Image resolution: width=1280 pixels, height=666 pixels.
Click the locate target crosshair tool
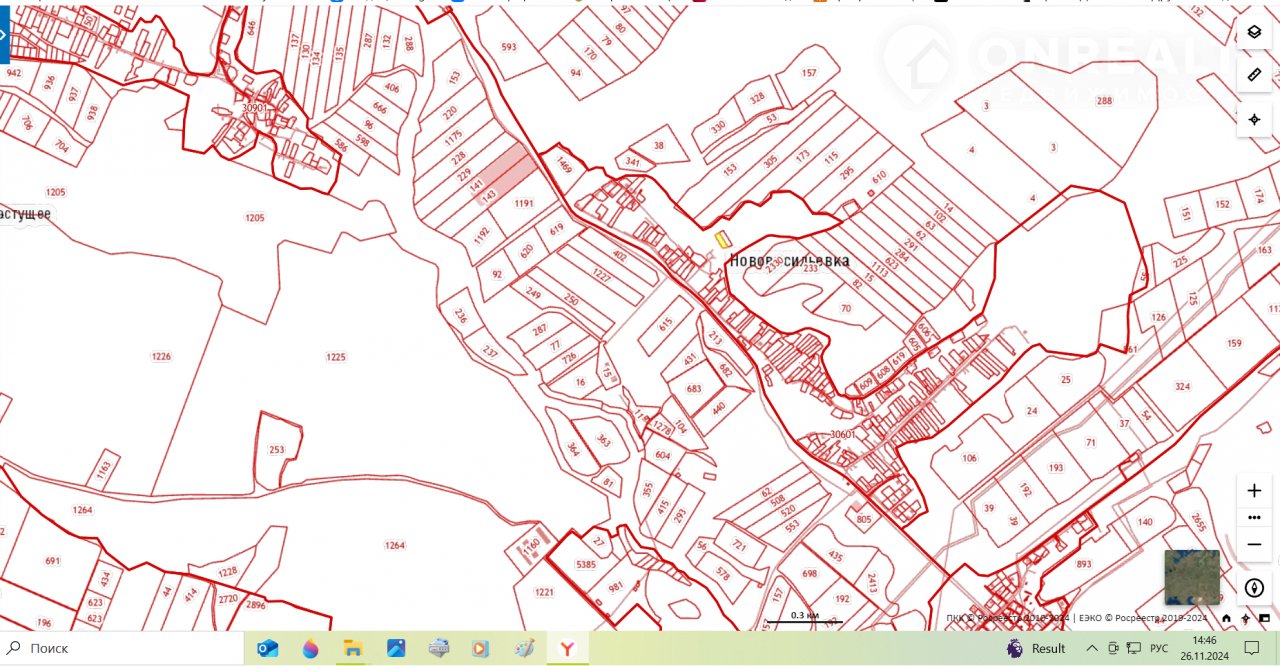tap(1254, 119)
